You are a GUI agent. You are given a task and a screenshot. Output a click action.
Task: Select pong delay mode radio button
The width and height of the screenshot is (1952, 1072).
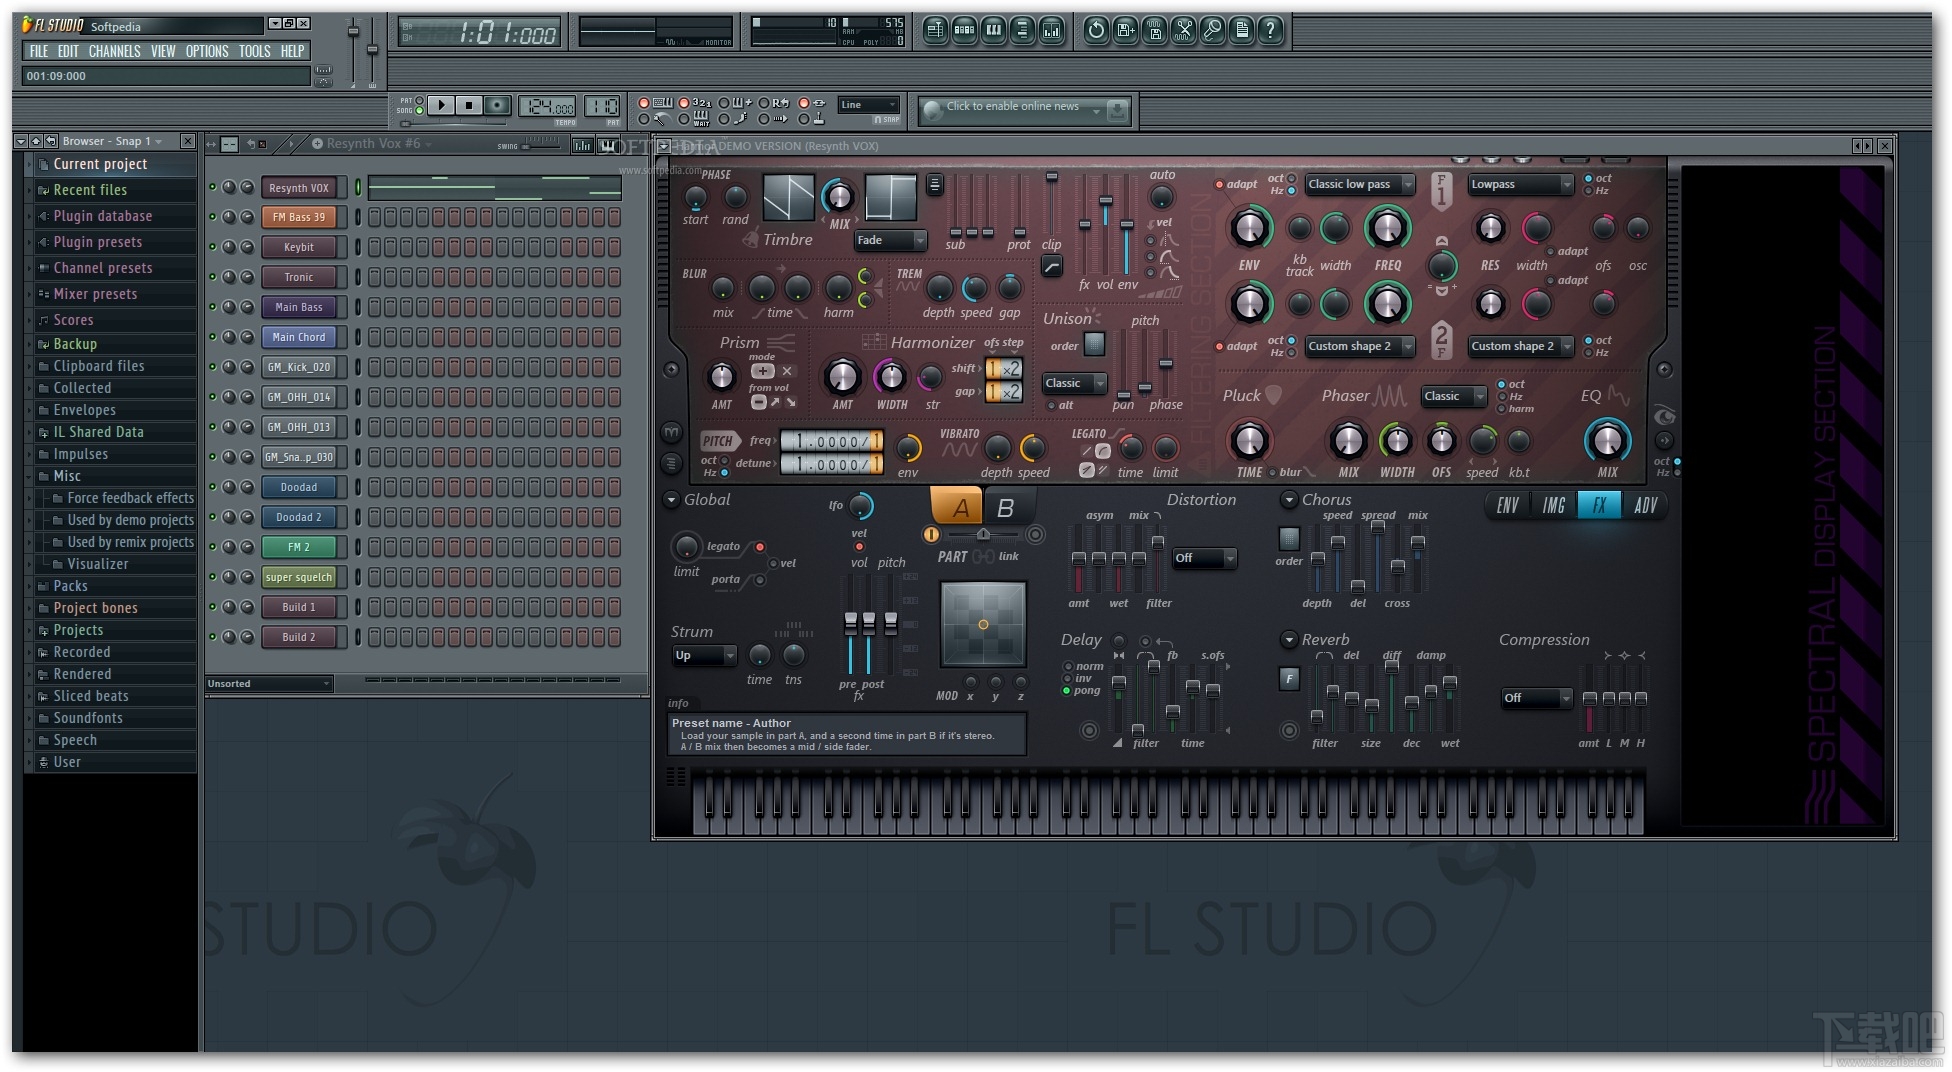(x=1067, y=691)
